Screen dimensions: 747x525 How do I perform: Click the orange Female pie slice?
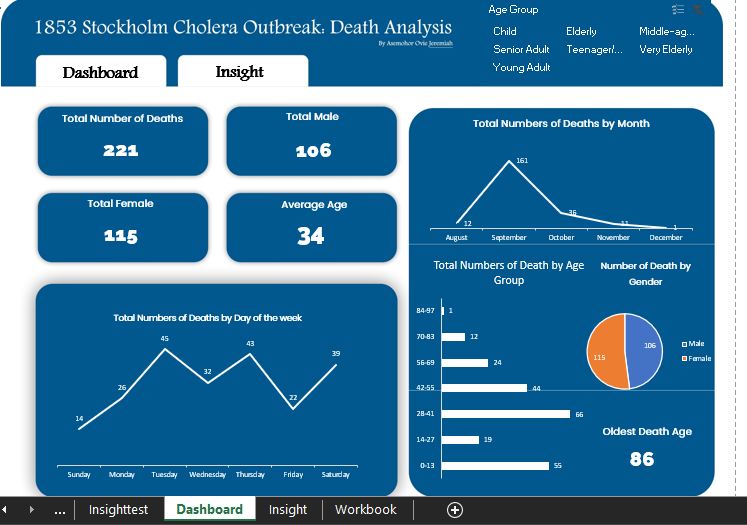pyautogui.click(x=606, y=353)
